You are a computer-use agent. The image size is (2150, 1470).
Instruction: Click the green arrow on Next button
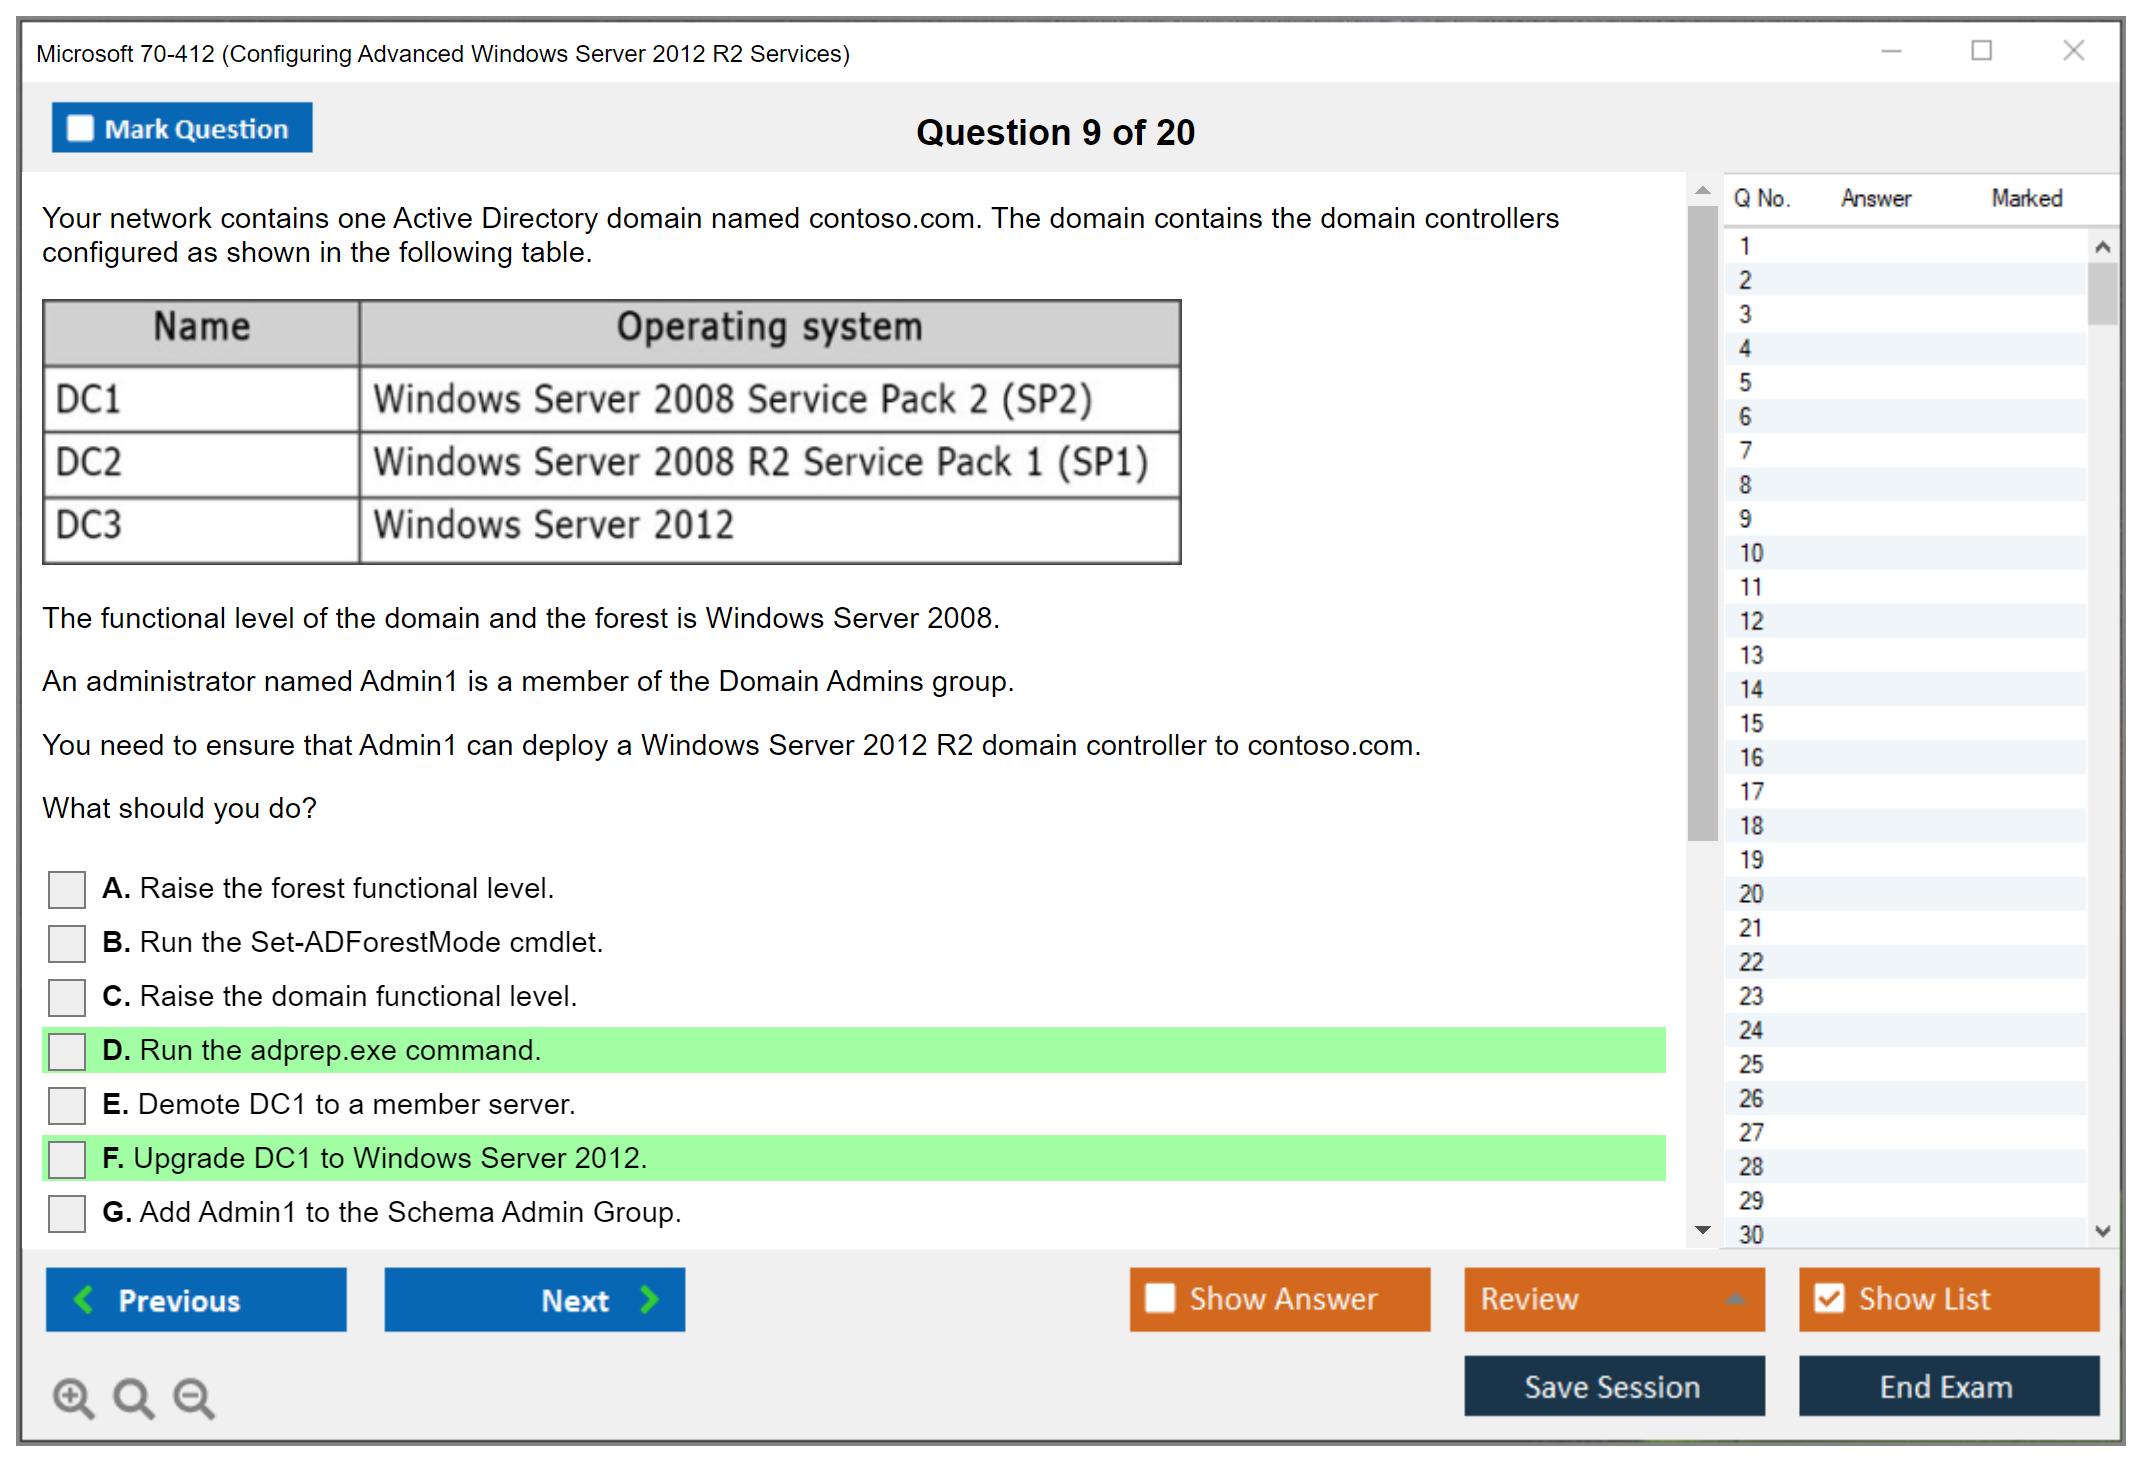[649, 1299]
